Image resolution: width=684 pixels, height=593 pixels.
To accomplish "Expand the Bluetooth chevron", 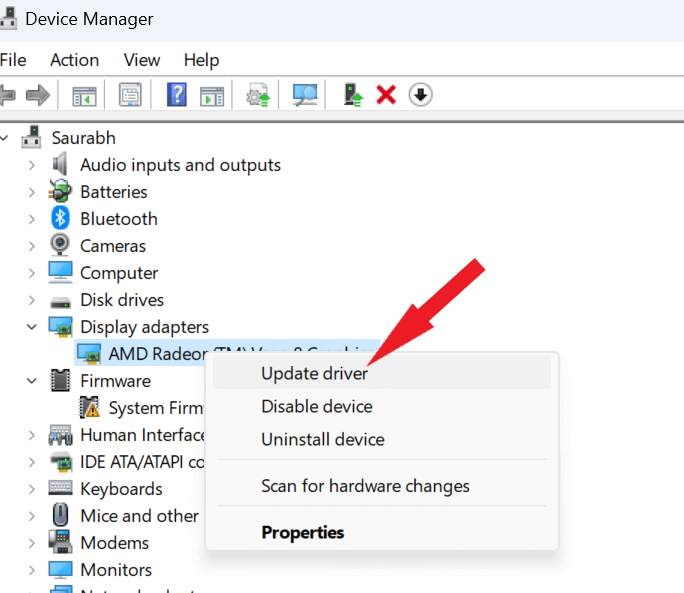I will point(31,219).
